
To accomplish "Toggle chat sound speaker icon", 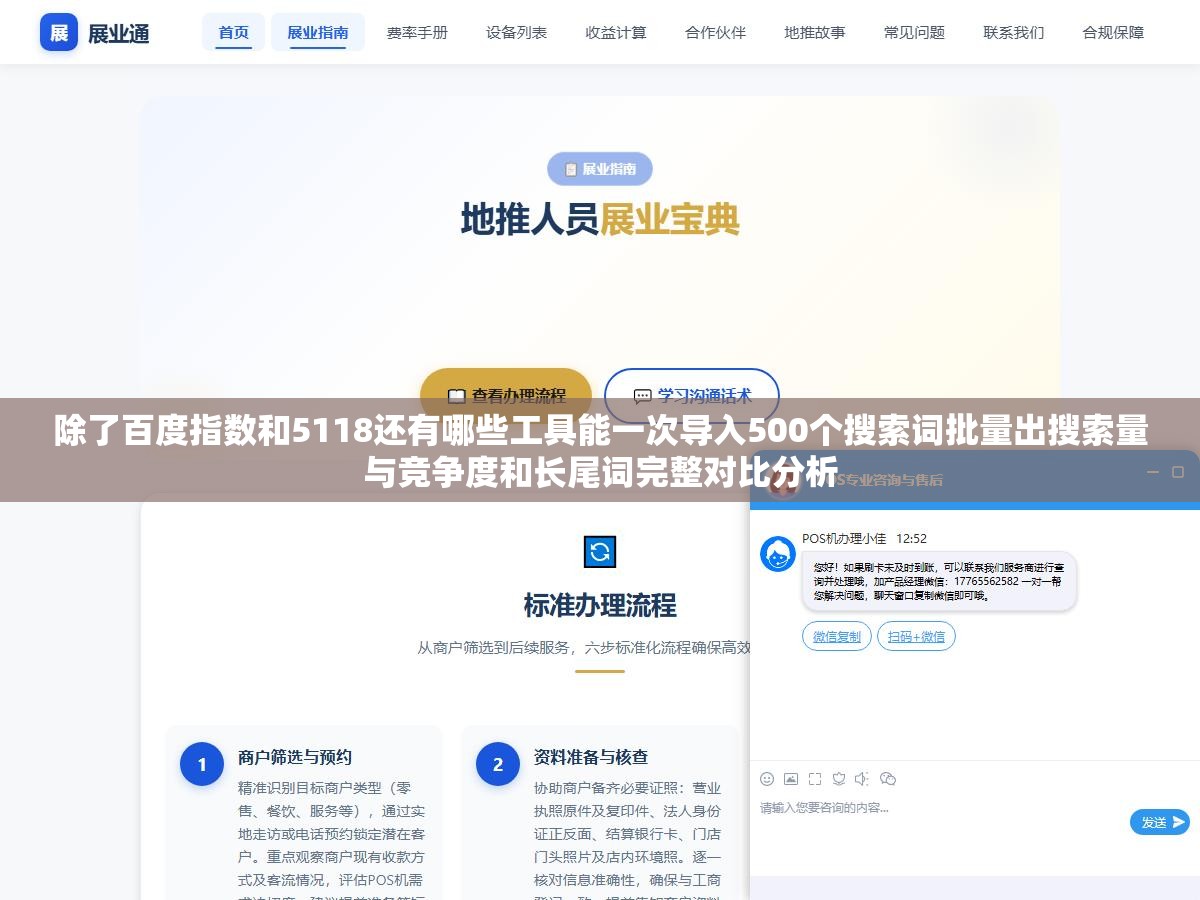I will (x=862, y=778).
